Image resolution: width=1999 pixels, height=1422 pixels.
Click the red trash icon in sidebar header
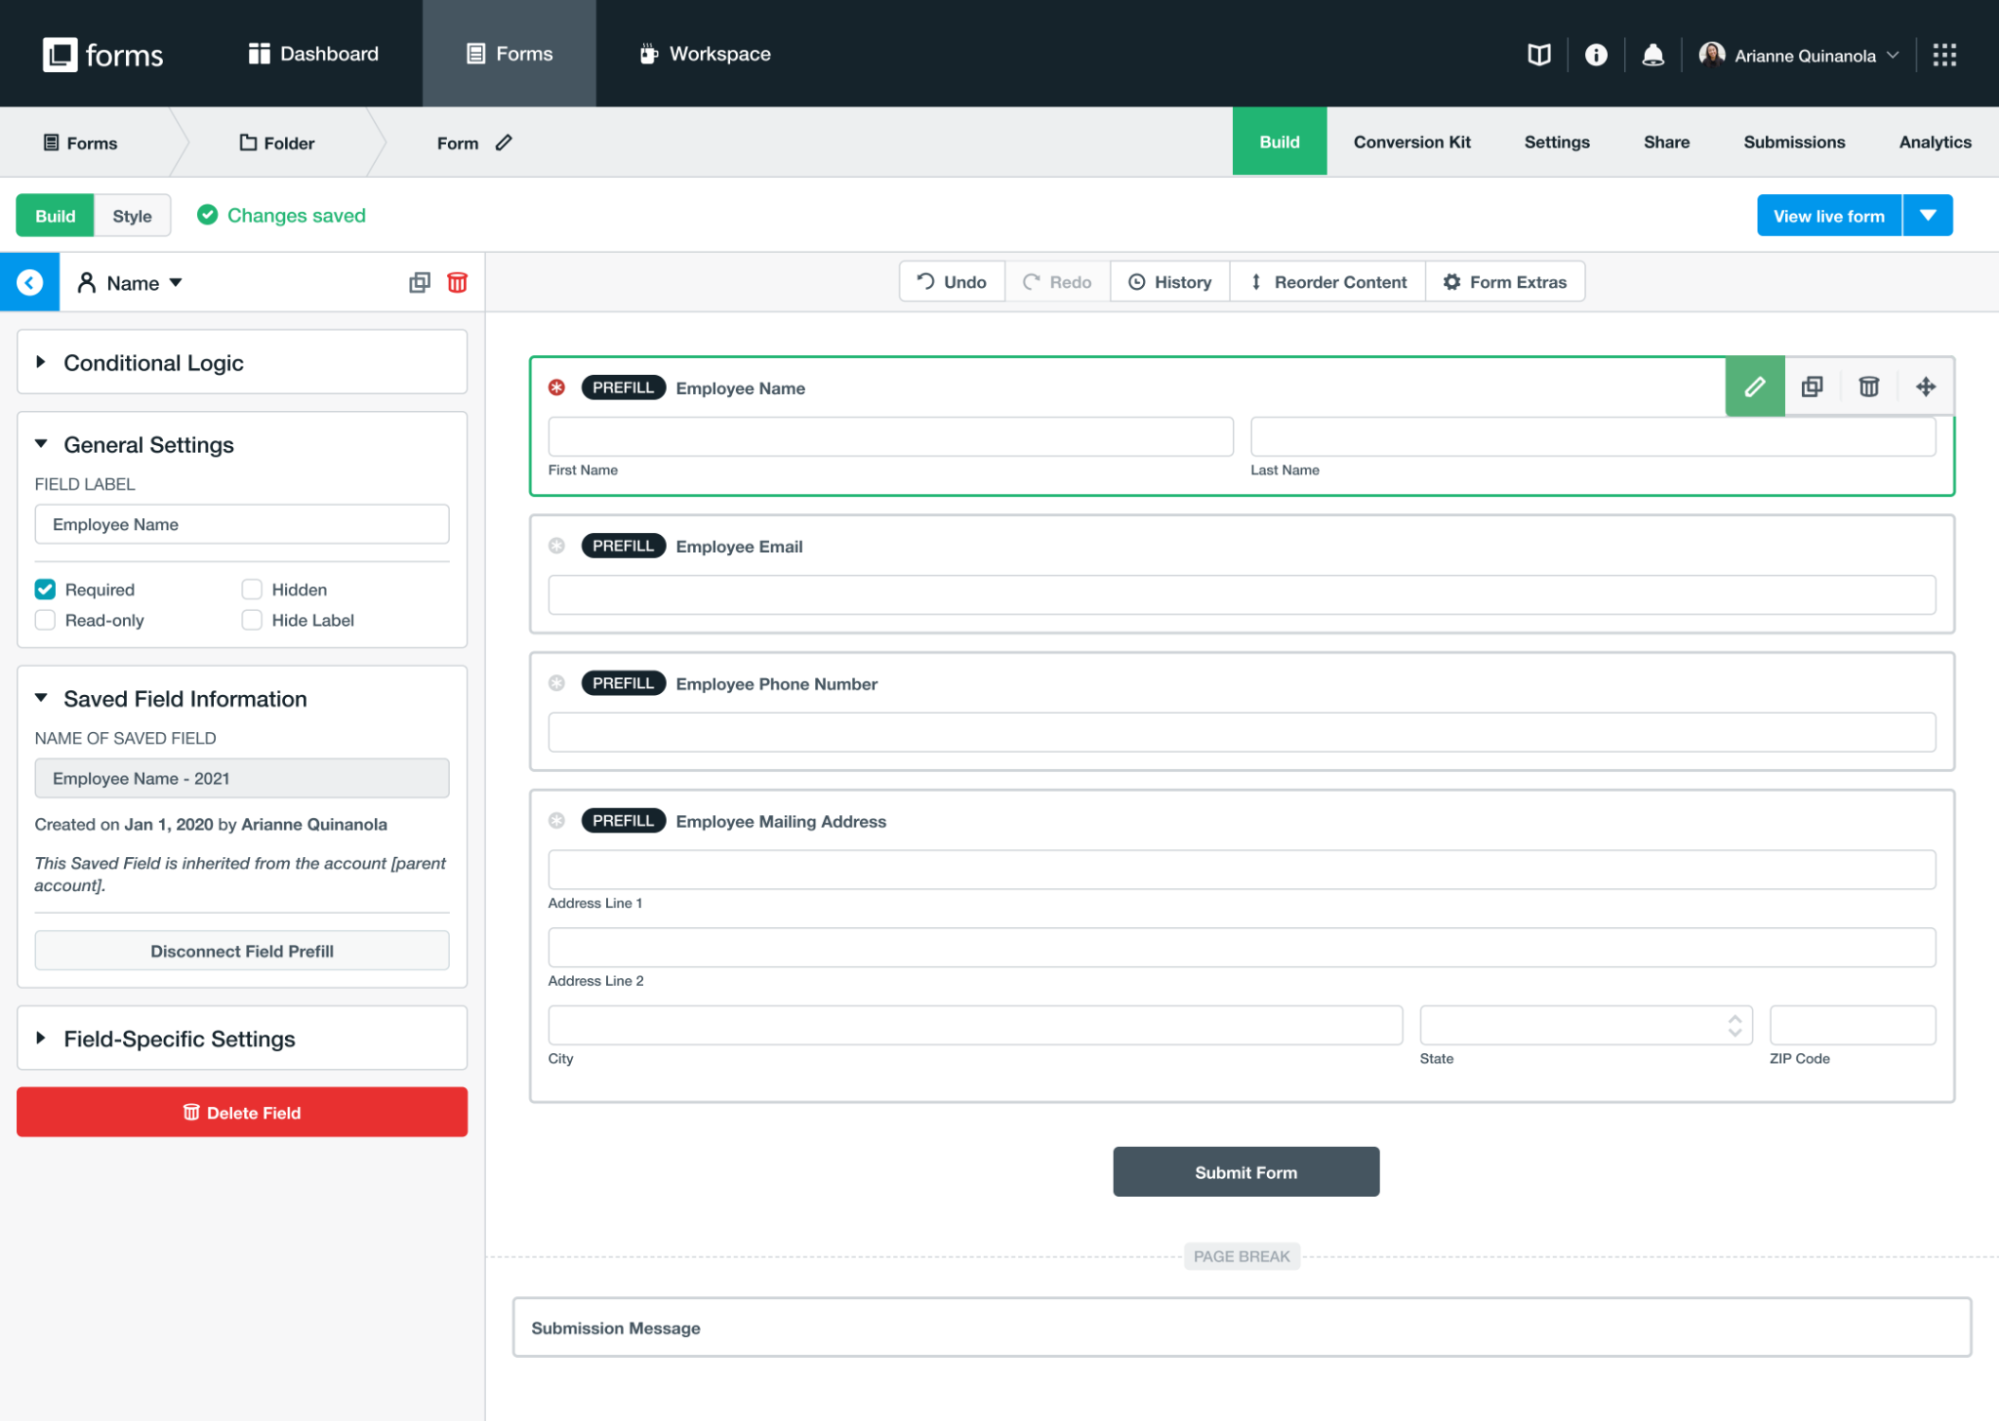[457, 283]
